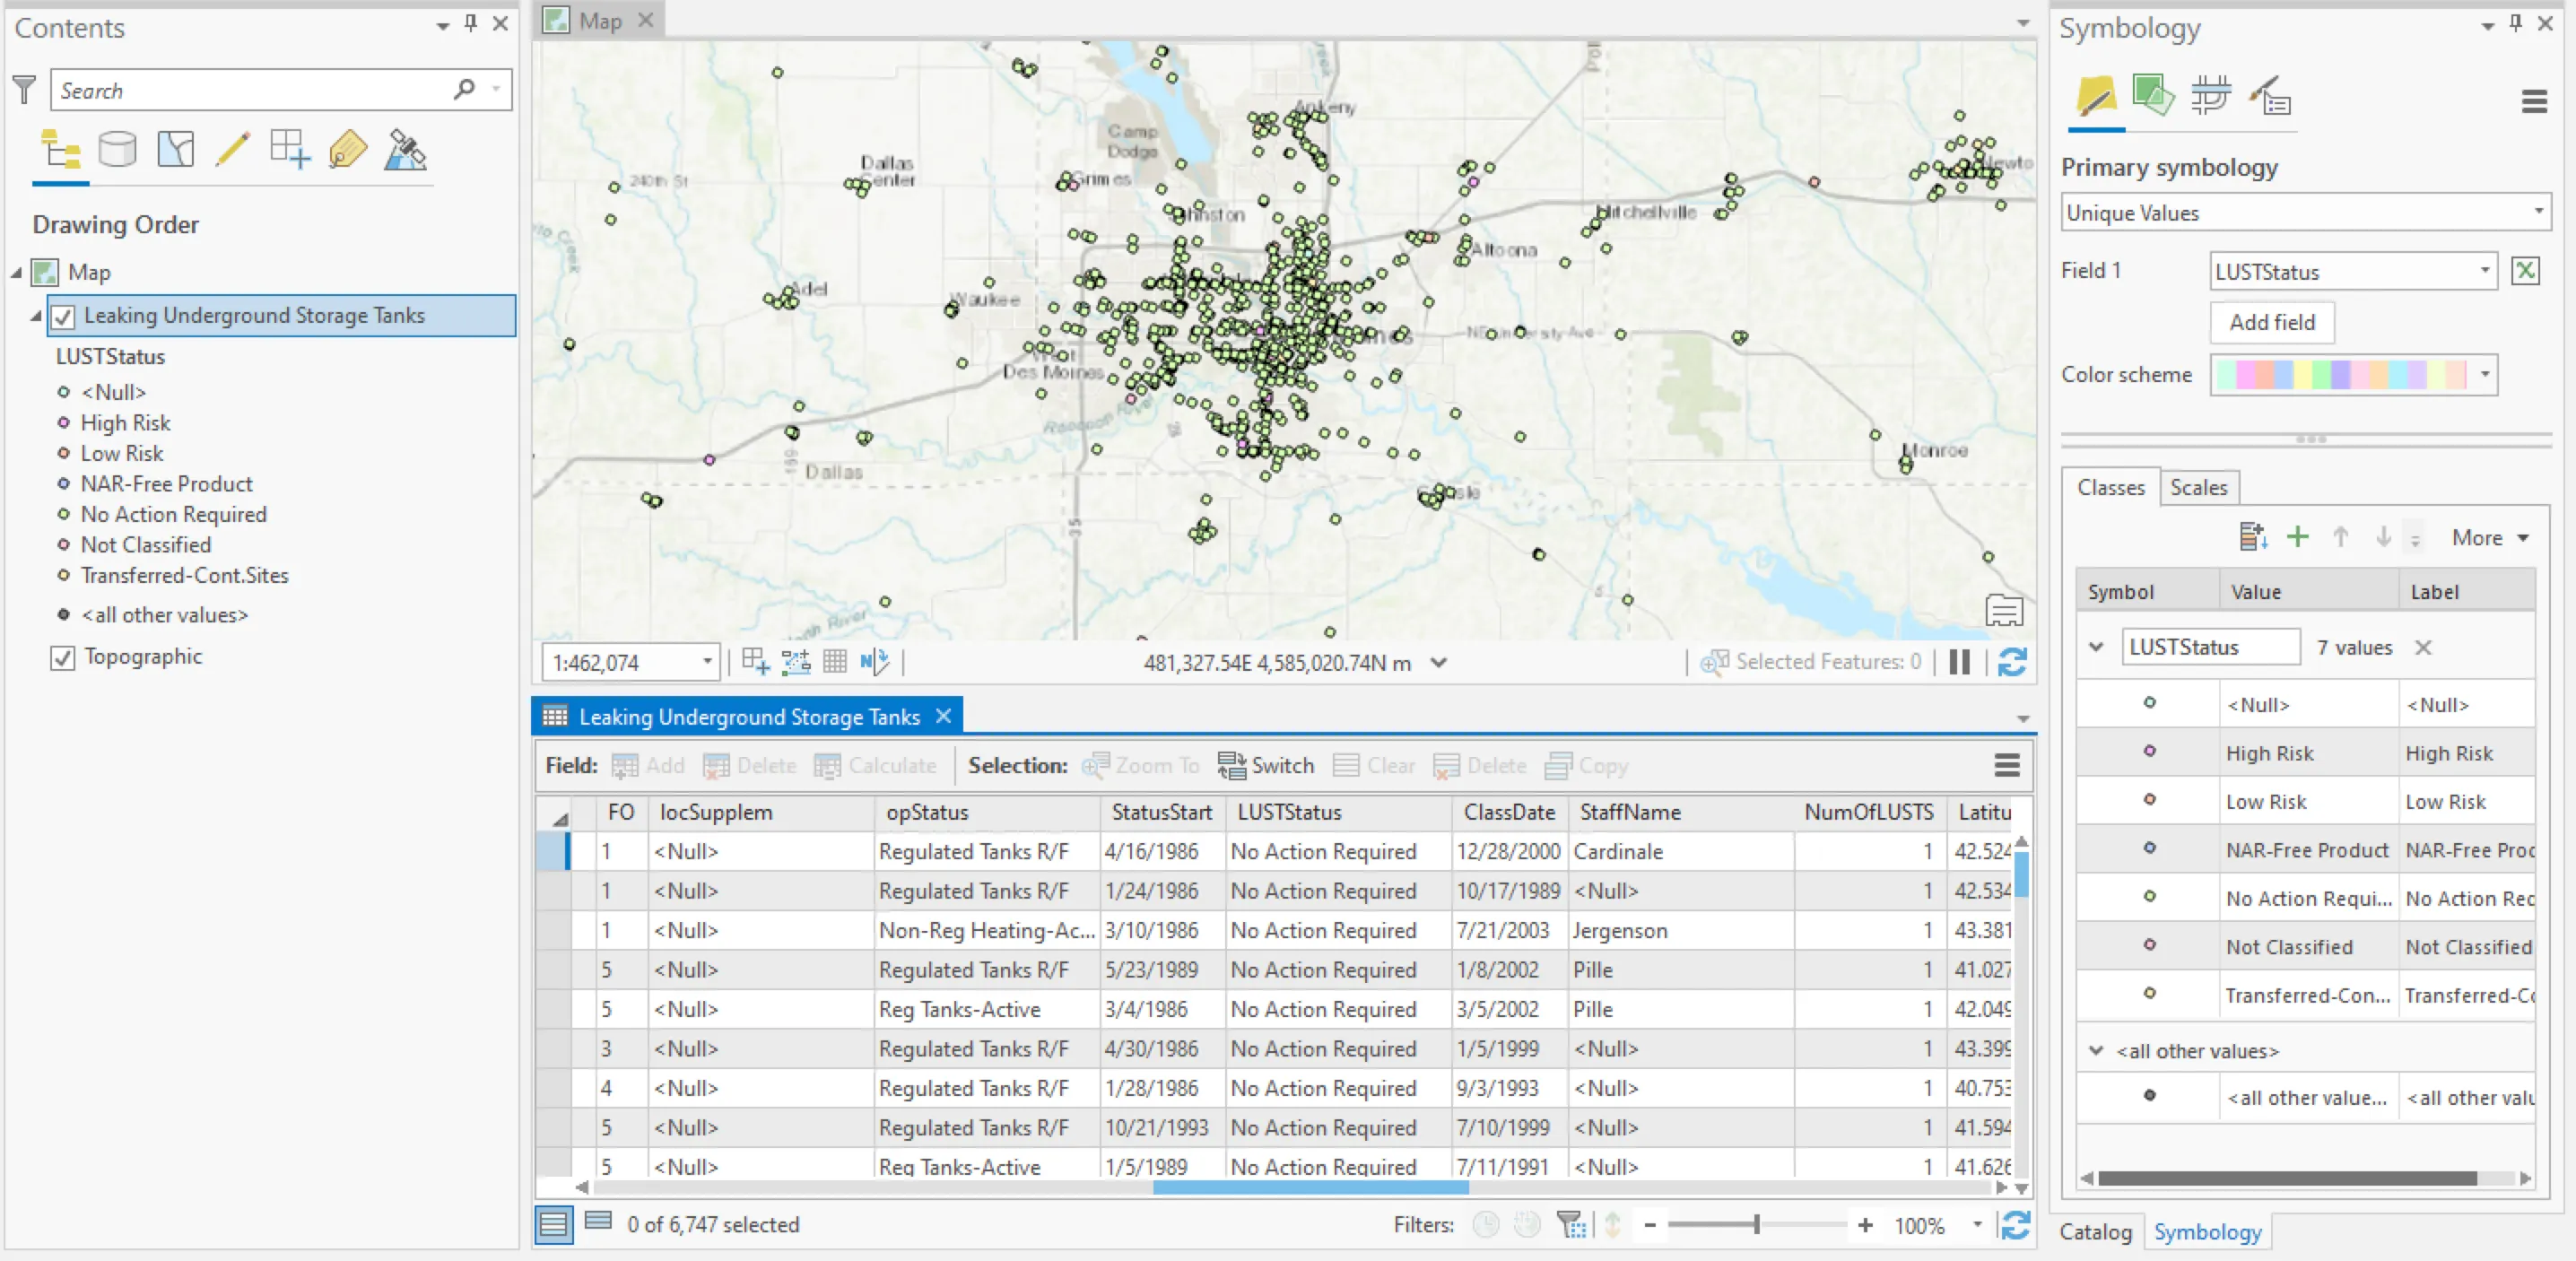Click the Clear selection icon
2576x1261 pixels.
(1374, 766)
